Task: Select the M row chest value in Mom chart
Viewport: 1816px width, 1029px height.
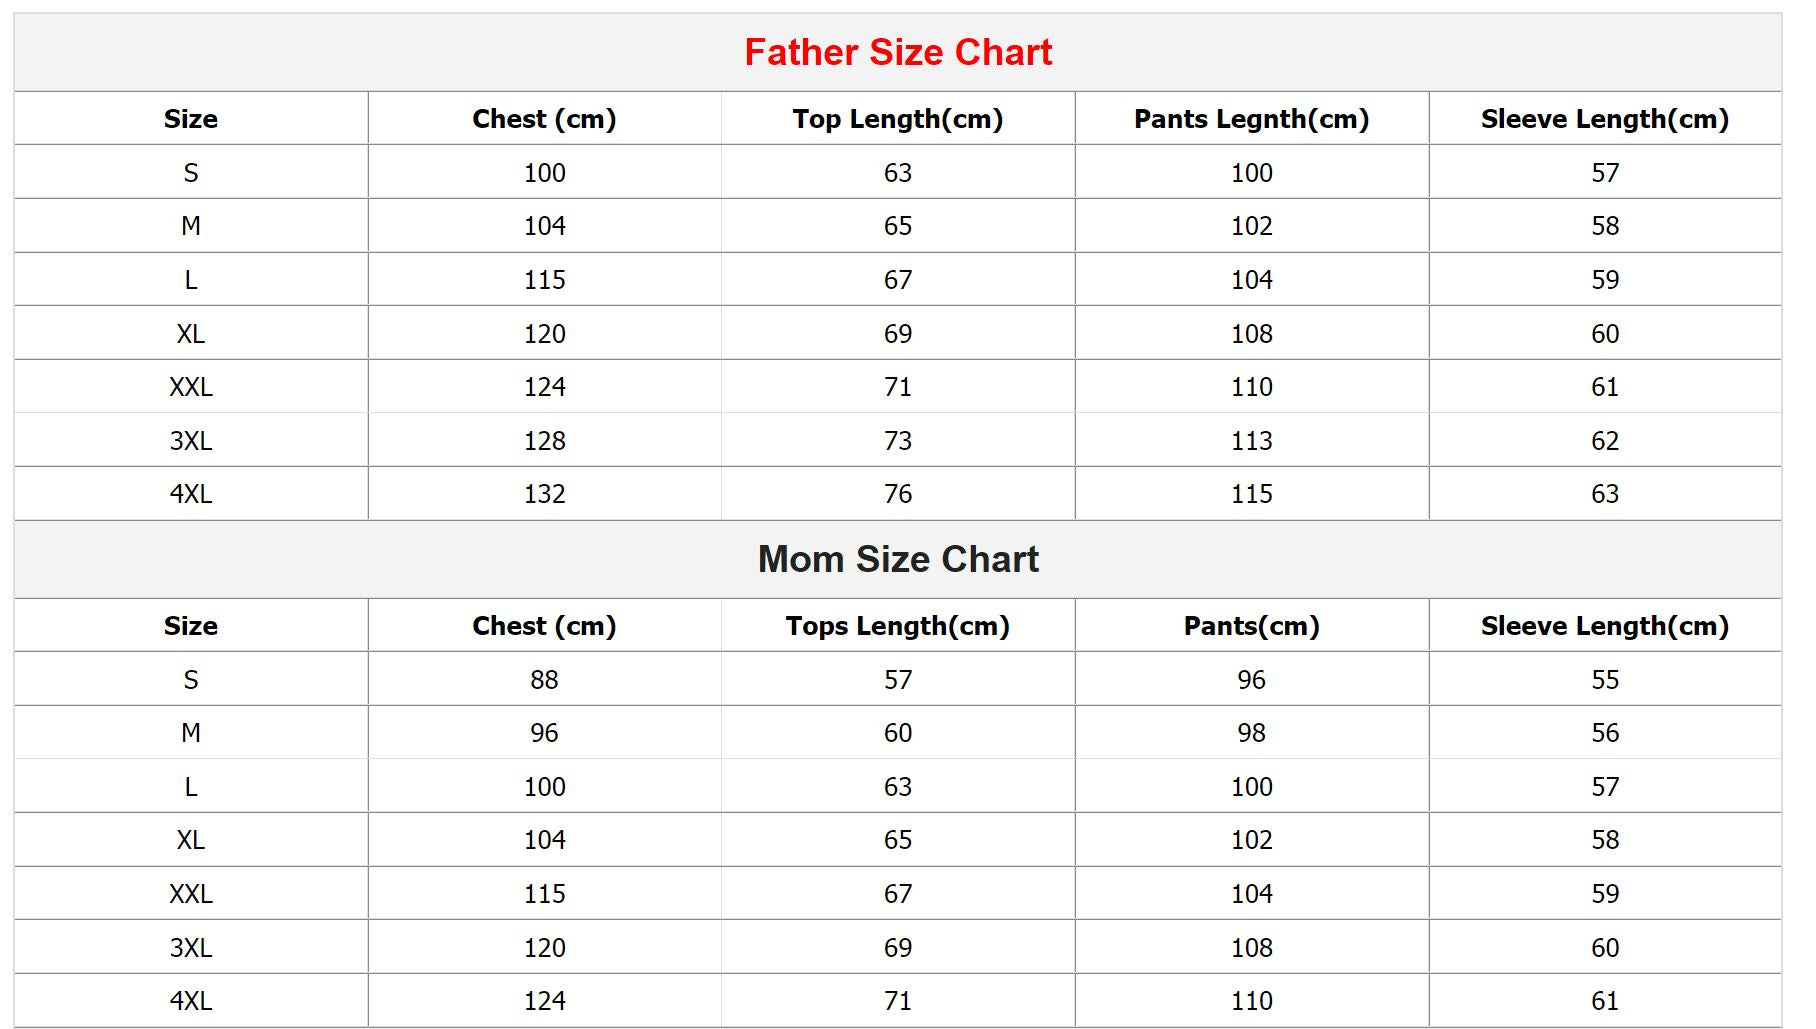Action: coord(544,733)
